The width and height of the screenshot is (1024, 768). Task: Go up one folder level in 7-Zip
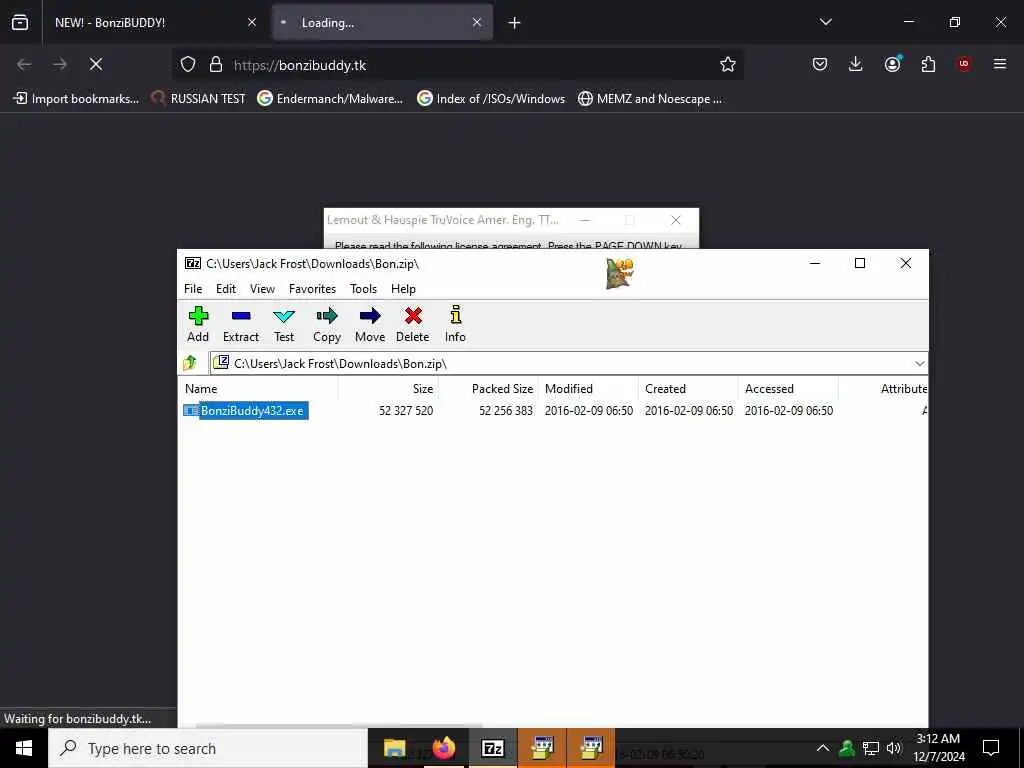point(190,362)
